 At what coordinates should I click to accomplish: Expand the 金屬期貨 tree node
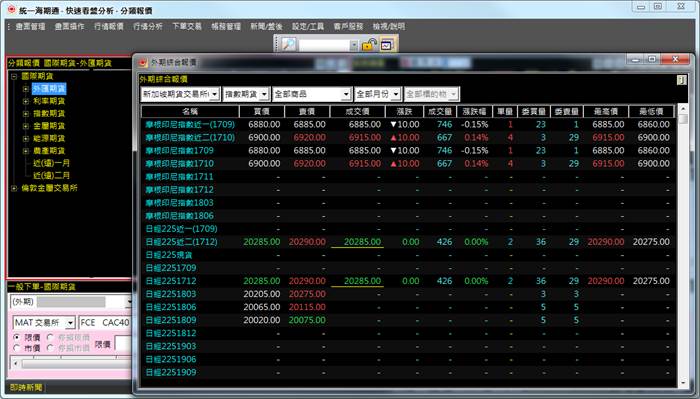click(26, 126)
